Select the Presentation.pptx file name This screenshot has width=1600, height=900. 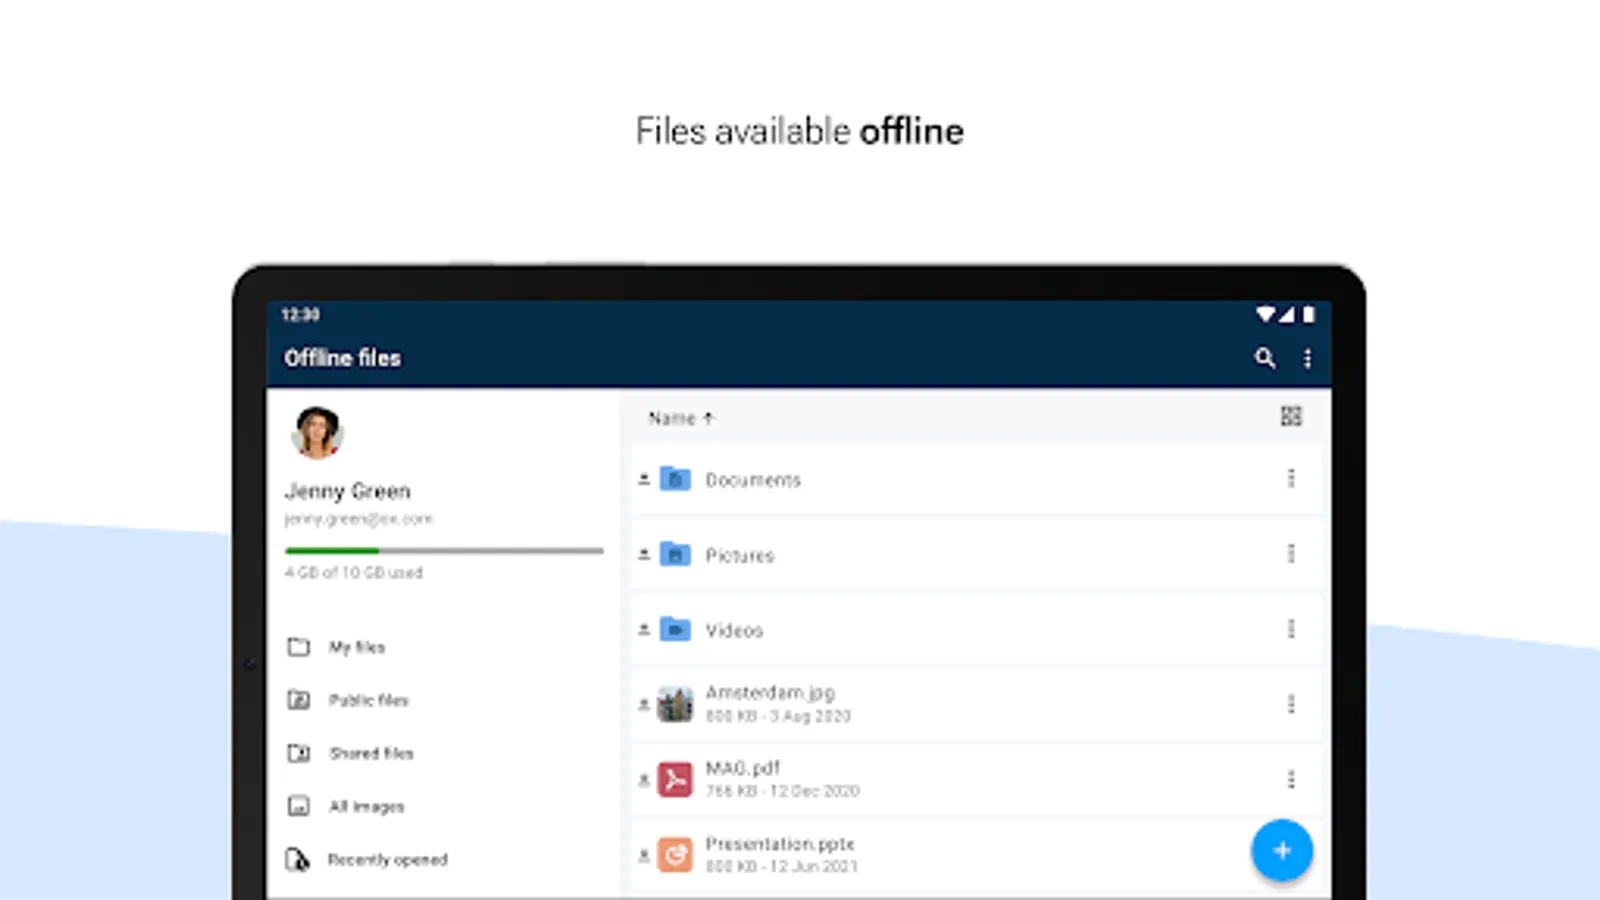(780, 844)
